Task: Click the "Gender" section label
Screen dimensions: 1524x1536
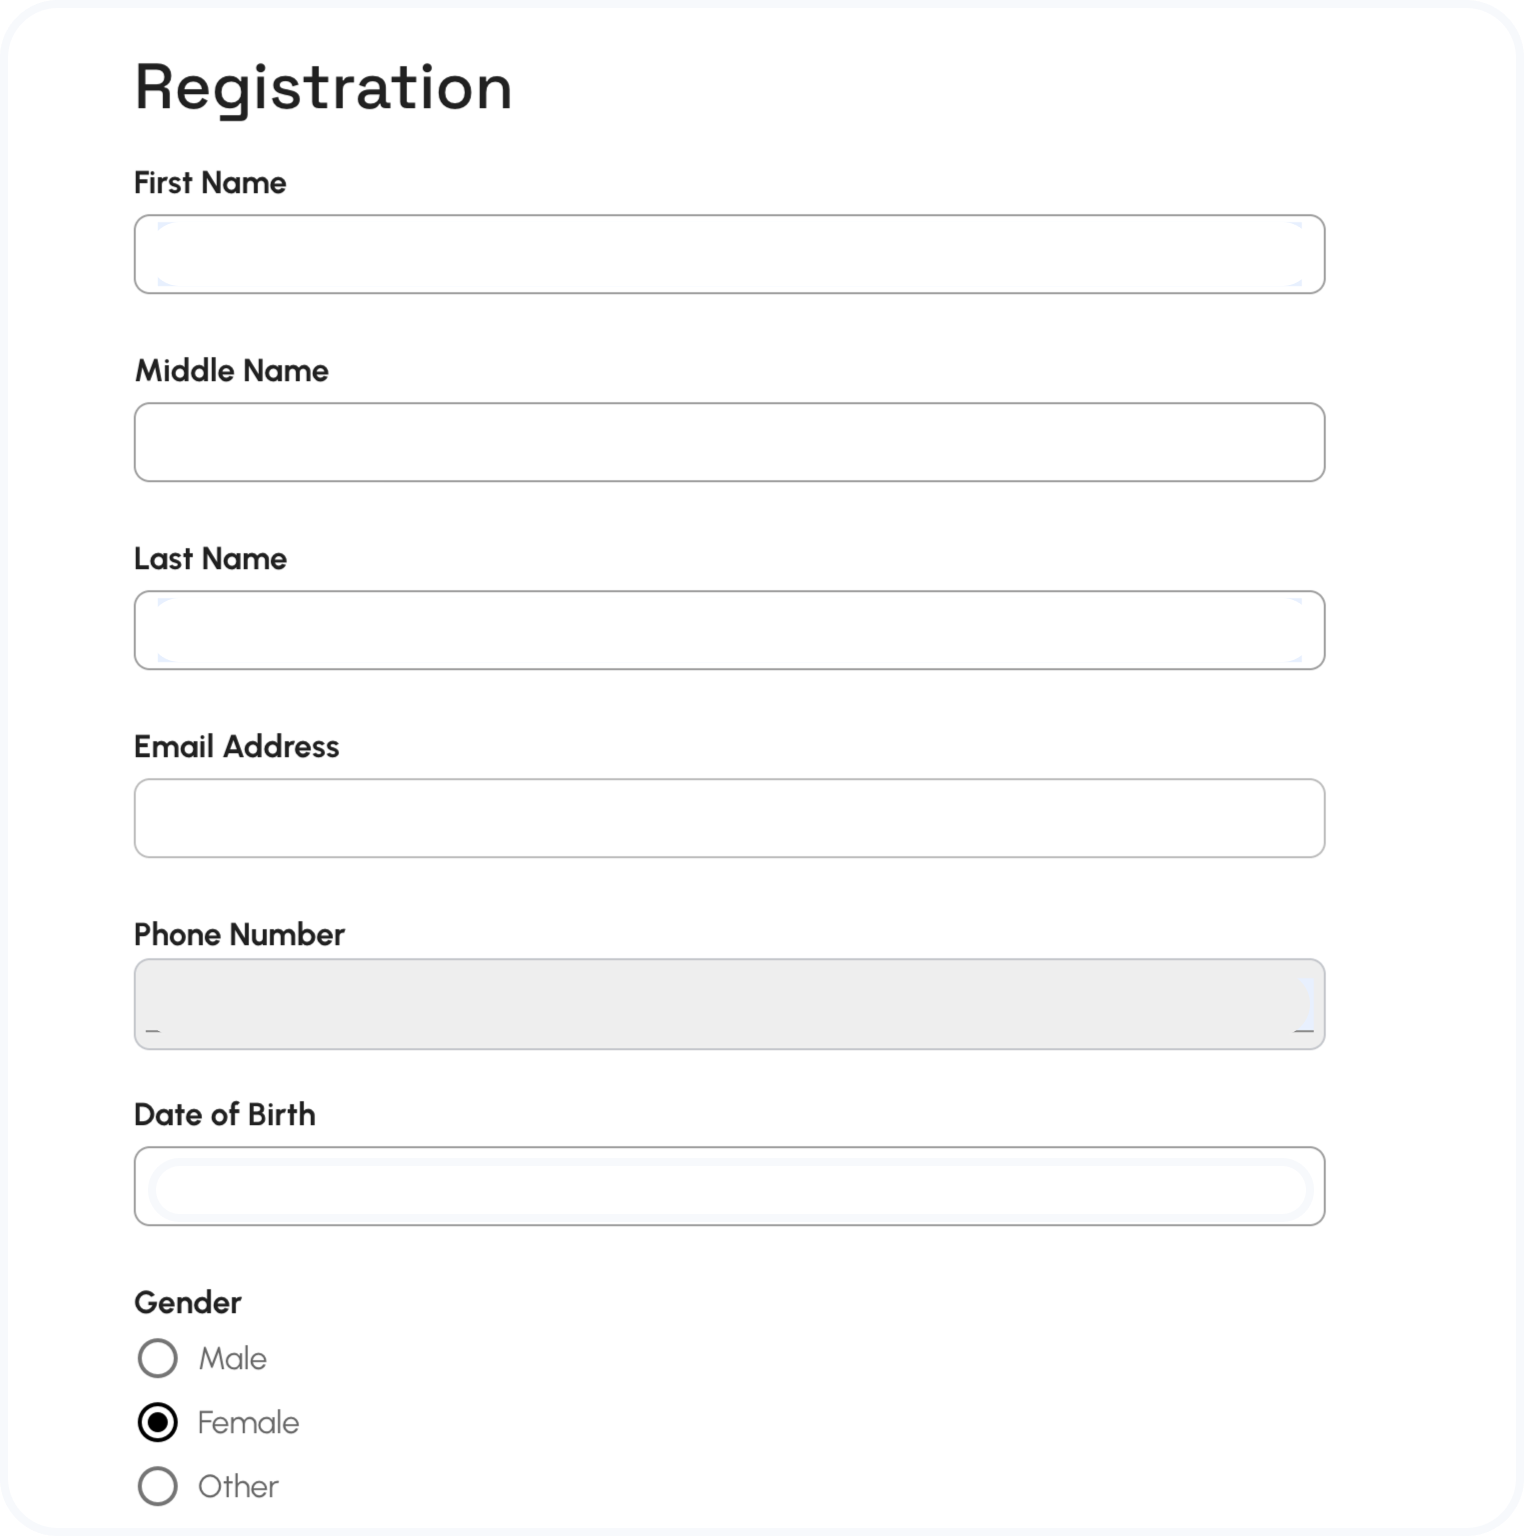Action: point(188,1302)
